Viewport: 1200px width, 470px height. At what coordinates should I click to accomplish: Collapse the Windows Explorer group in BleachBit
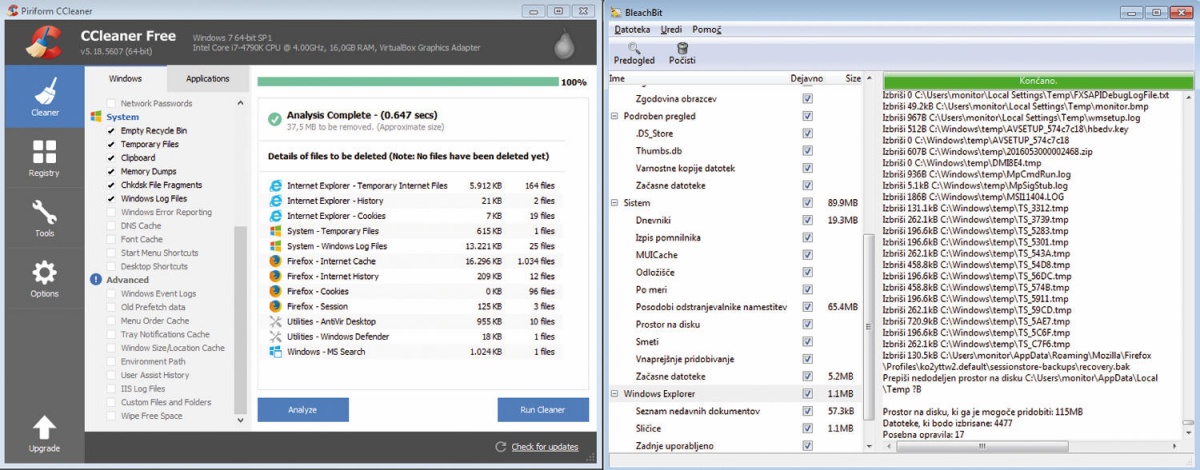614,394
